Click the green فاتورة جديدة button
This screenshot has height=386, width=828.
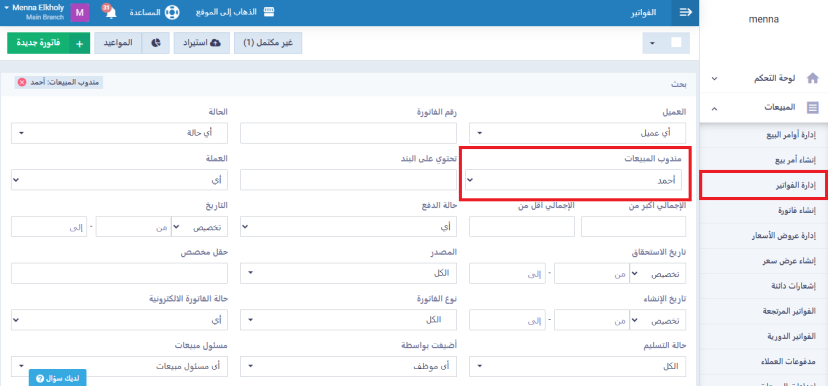point(49,43)
